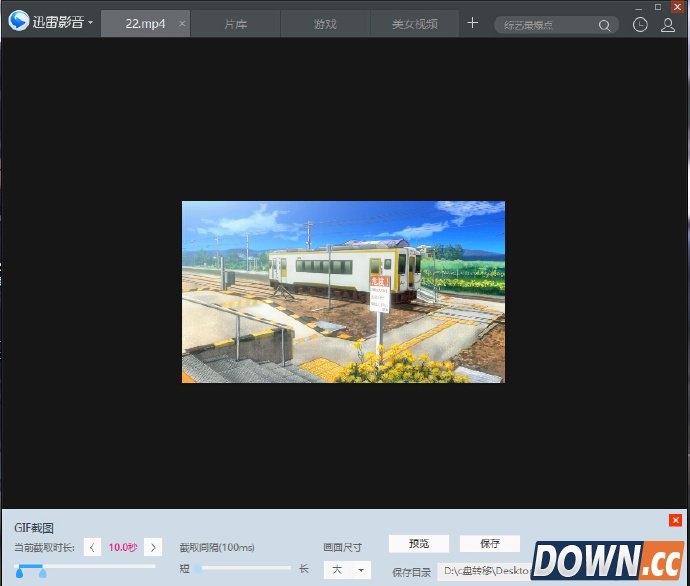Image resolution: width=690 pixels, height=586 pixels.
Task: Close the 22.mp4 tab
Action: pos(181,23)
